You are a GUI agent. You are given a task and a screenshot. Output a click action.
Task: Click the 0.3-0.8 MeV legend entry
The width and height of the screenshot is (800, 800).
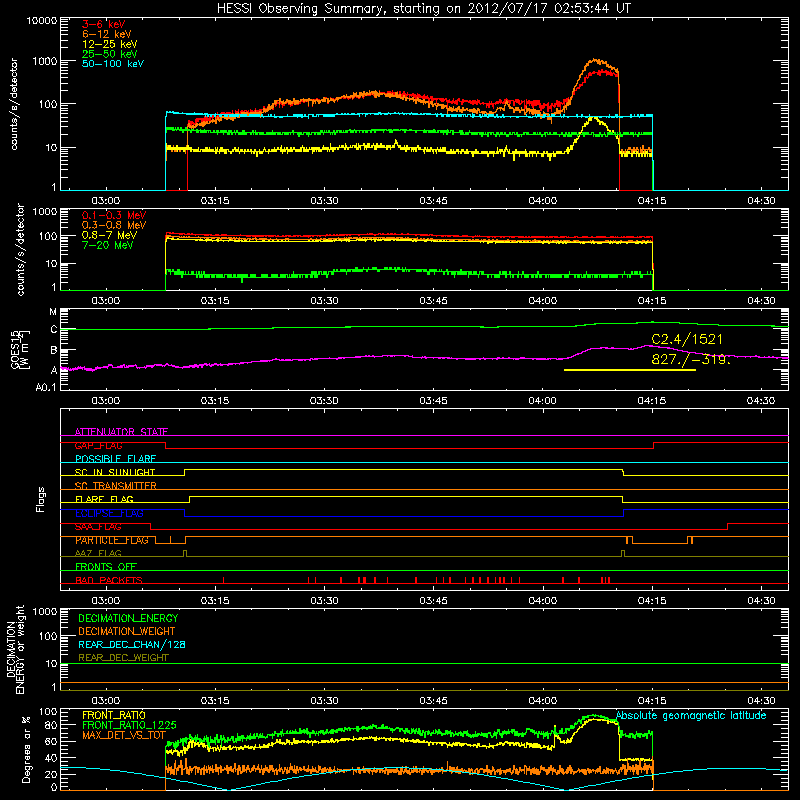coord(114,225)
